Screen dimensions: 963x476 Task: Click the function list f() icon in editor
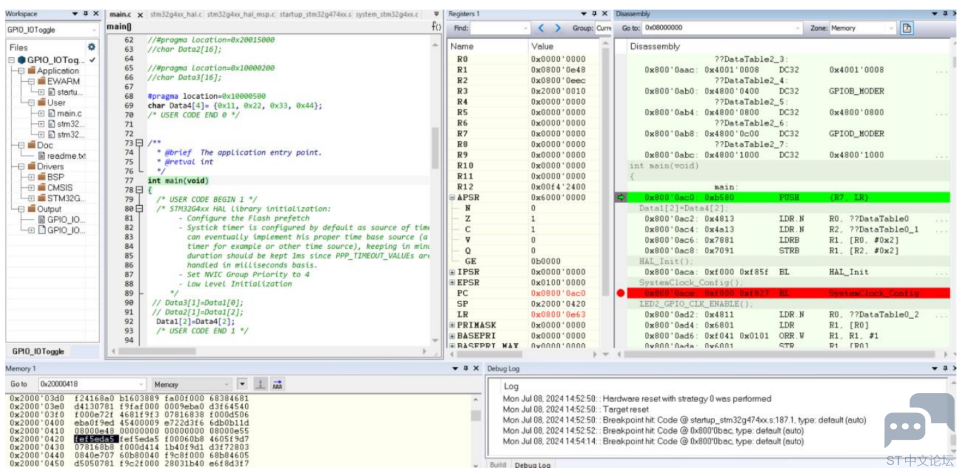[435, 27]
